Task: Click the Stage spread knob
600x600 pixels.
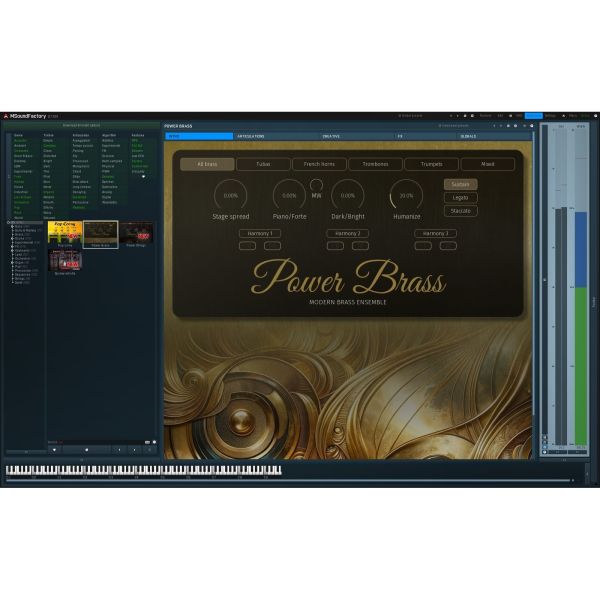Action: click(230, 196)
